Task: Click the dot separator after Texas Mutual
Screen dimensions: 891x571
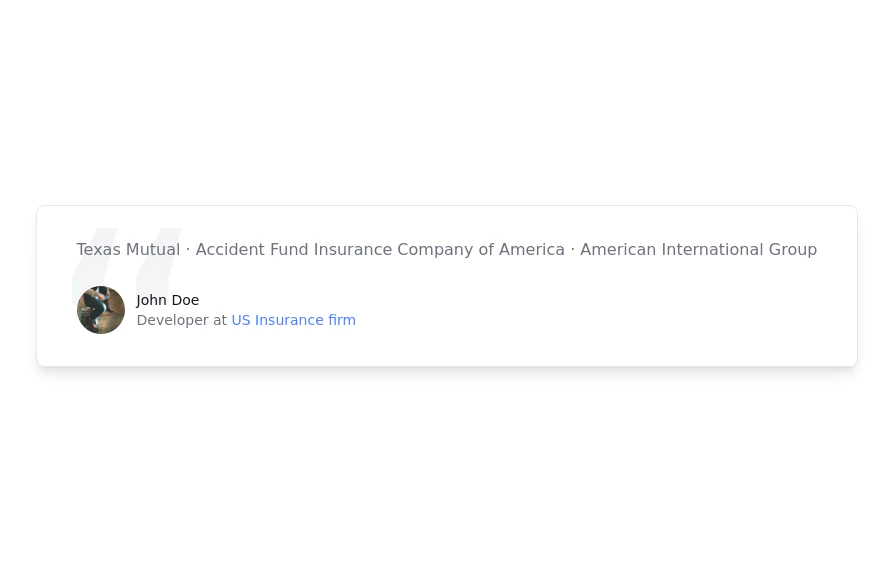Action: click(188, 249)
